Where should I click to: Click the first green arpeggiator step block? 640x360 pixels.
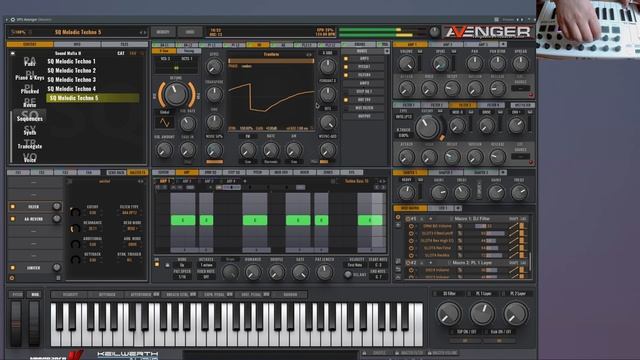point(183,220)
